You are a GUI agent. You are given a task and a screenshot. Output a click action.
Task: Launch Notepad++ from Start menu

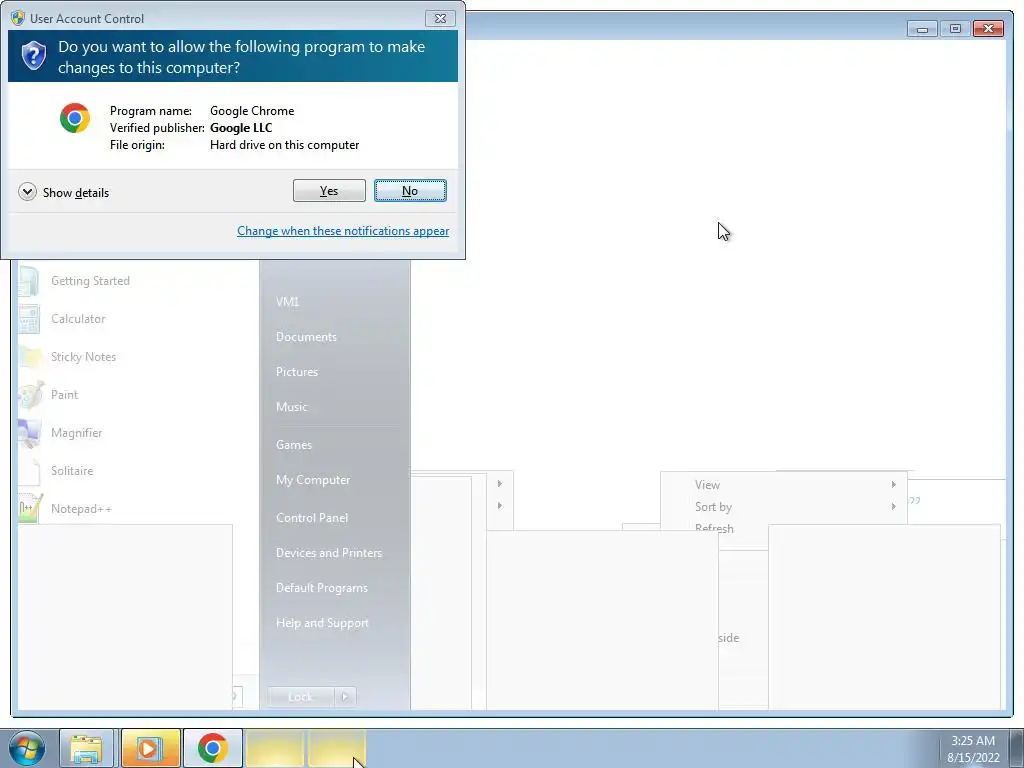(x=81, y=508)
